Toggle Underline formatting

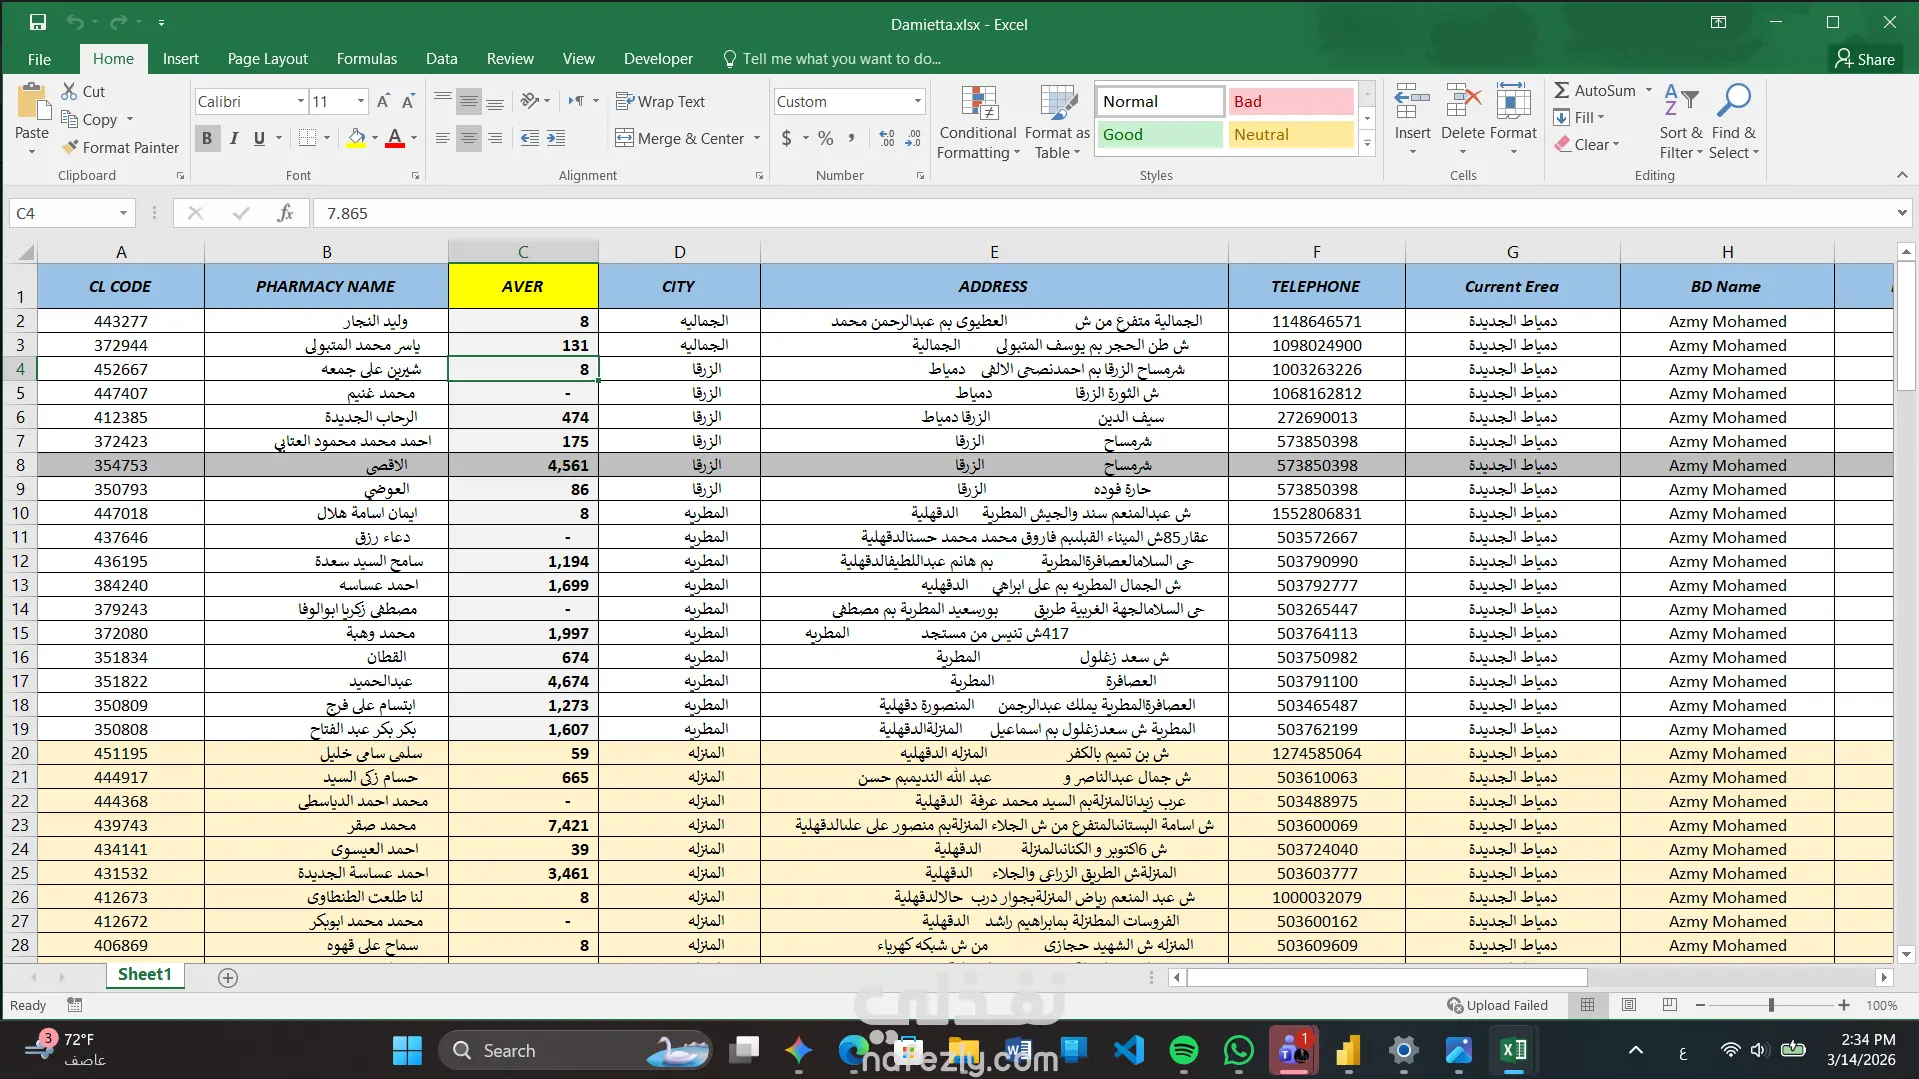point(259,138)
